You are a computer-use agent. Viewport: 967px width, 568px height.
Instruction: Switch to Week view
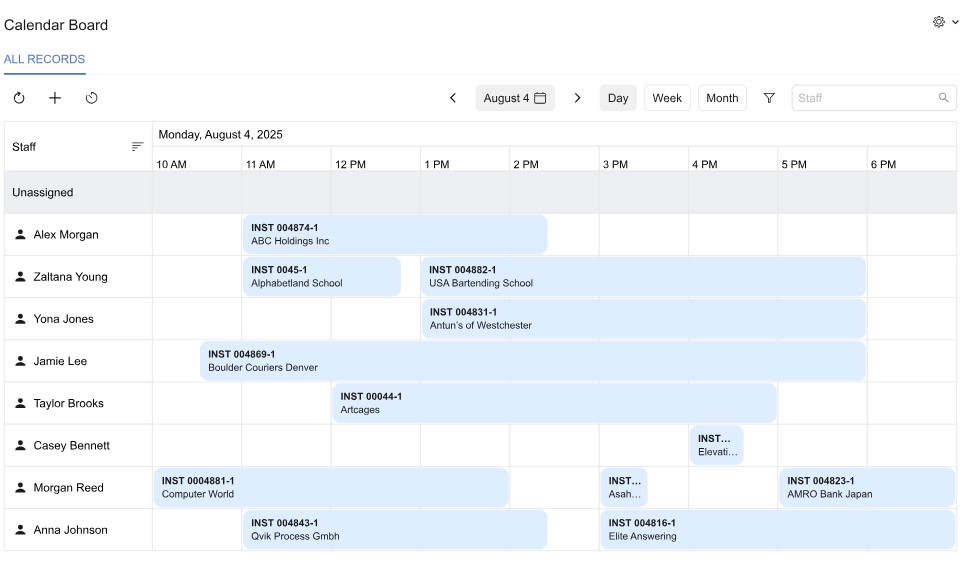point(667,98)
